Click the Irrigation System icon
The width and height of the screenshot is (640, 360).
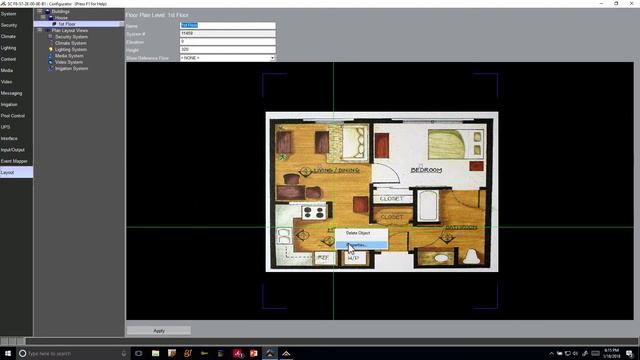pyautogui.click(x=51, y=69)
